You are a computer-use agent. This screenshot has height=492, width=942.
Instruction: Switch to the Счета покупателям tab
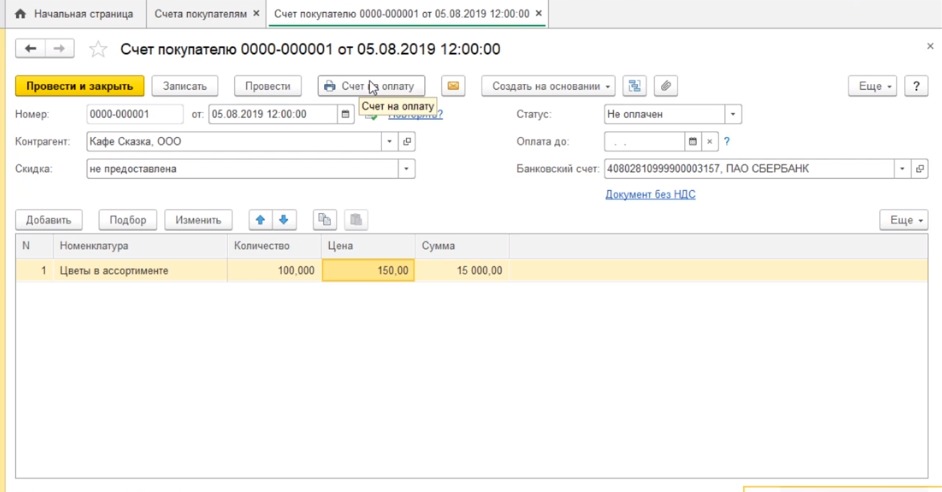pos(200,14)
